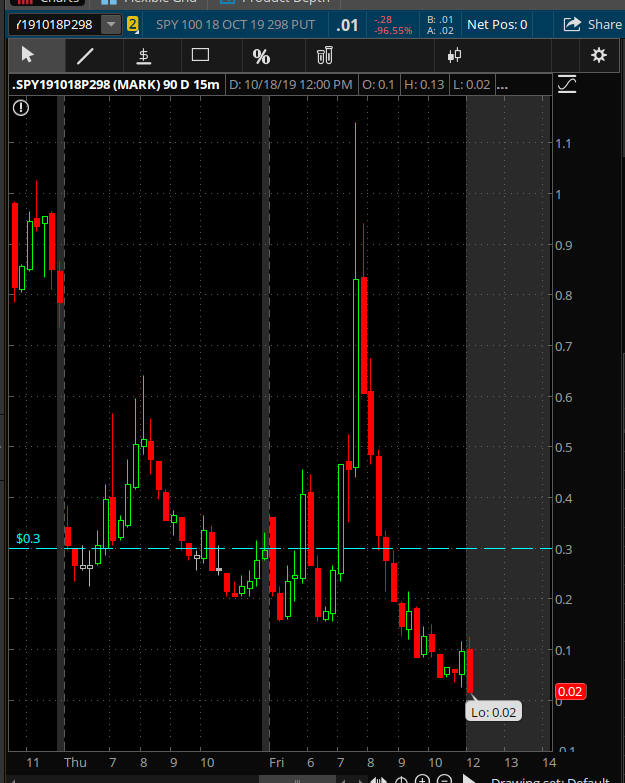The image size is (625, 783).
Task: Click the 1.1 price axis label
Action: point(563,144)
